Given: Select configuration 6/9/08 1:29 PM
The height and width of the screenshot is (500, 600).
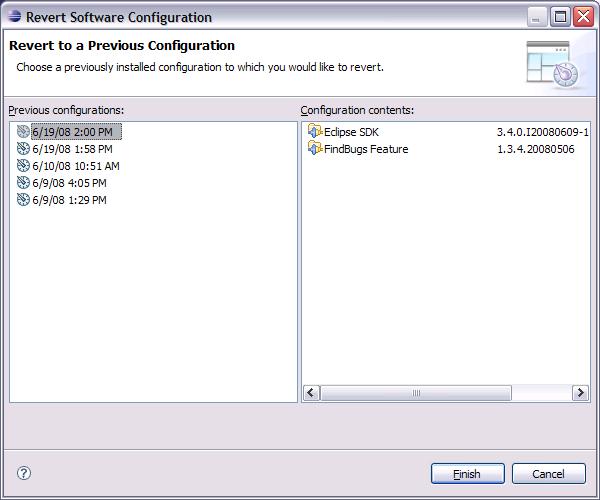Looking at the screenshot, I should click(69, 200).
